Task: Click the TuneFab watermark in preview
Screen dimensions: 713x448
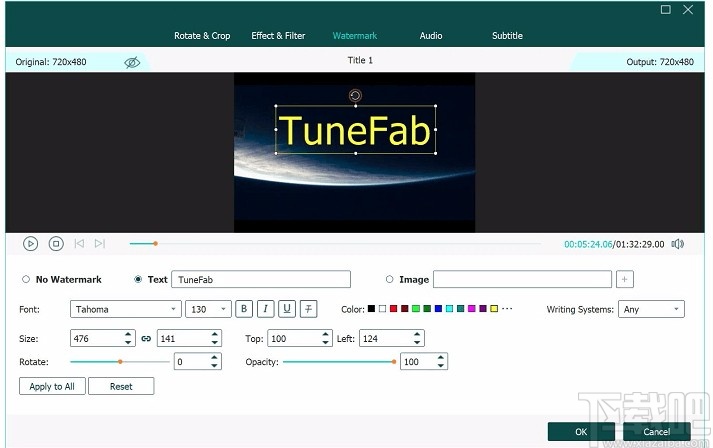Action: [x=355, y=130]
